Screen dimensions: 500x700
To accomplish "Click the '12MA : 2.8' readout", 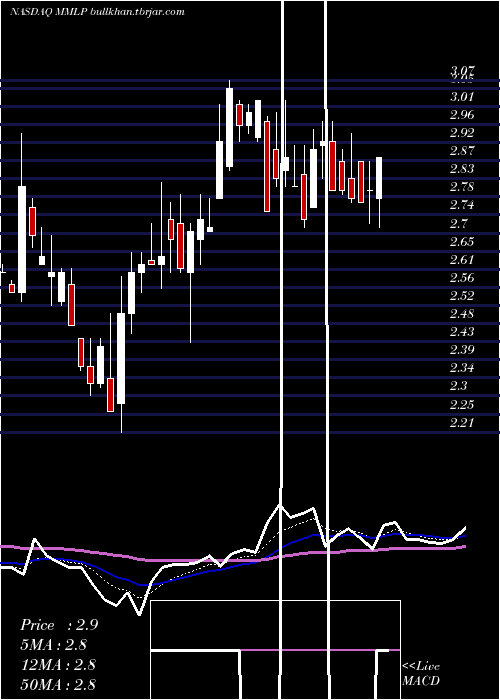I will pyautogui.click(x=58, y=664).
